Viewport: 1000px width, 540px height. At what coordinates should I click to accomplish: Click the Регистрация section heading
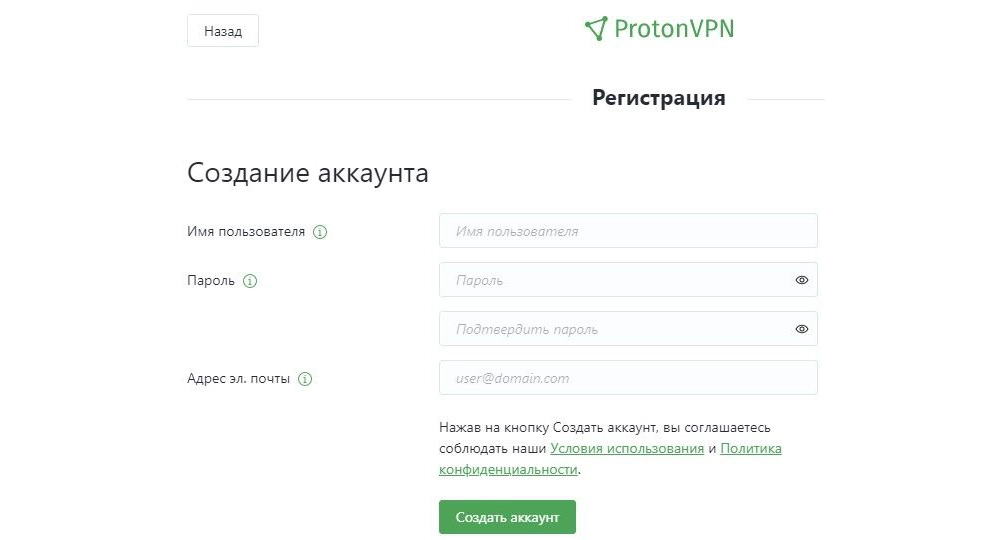(x=658, y=98)
